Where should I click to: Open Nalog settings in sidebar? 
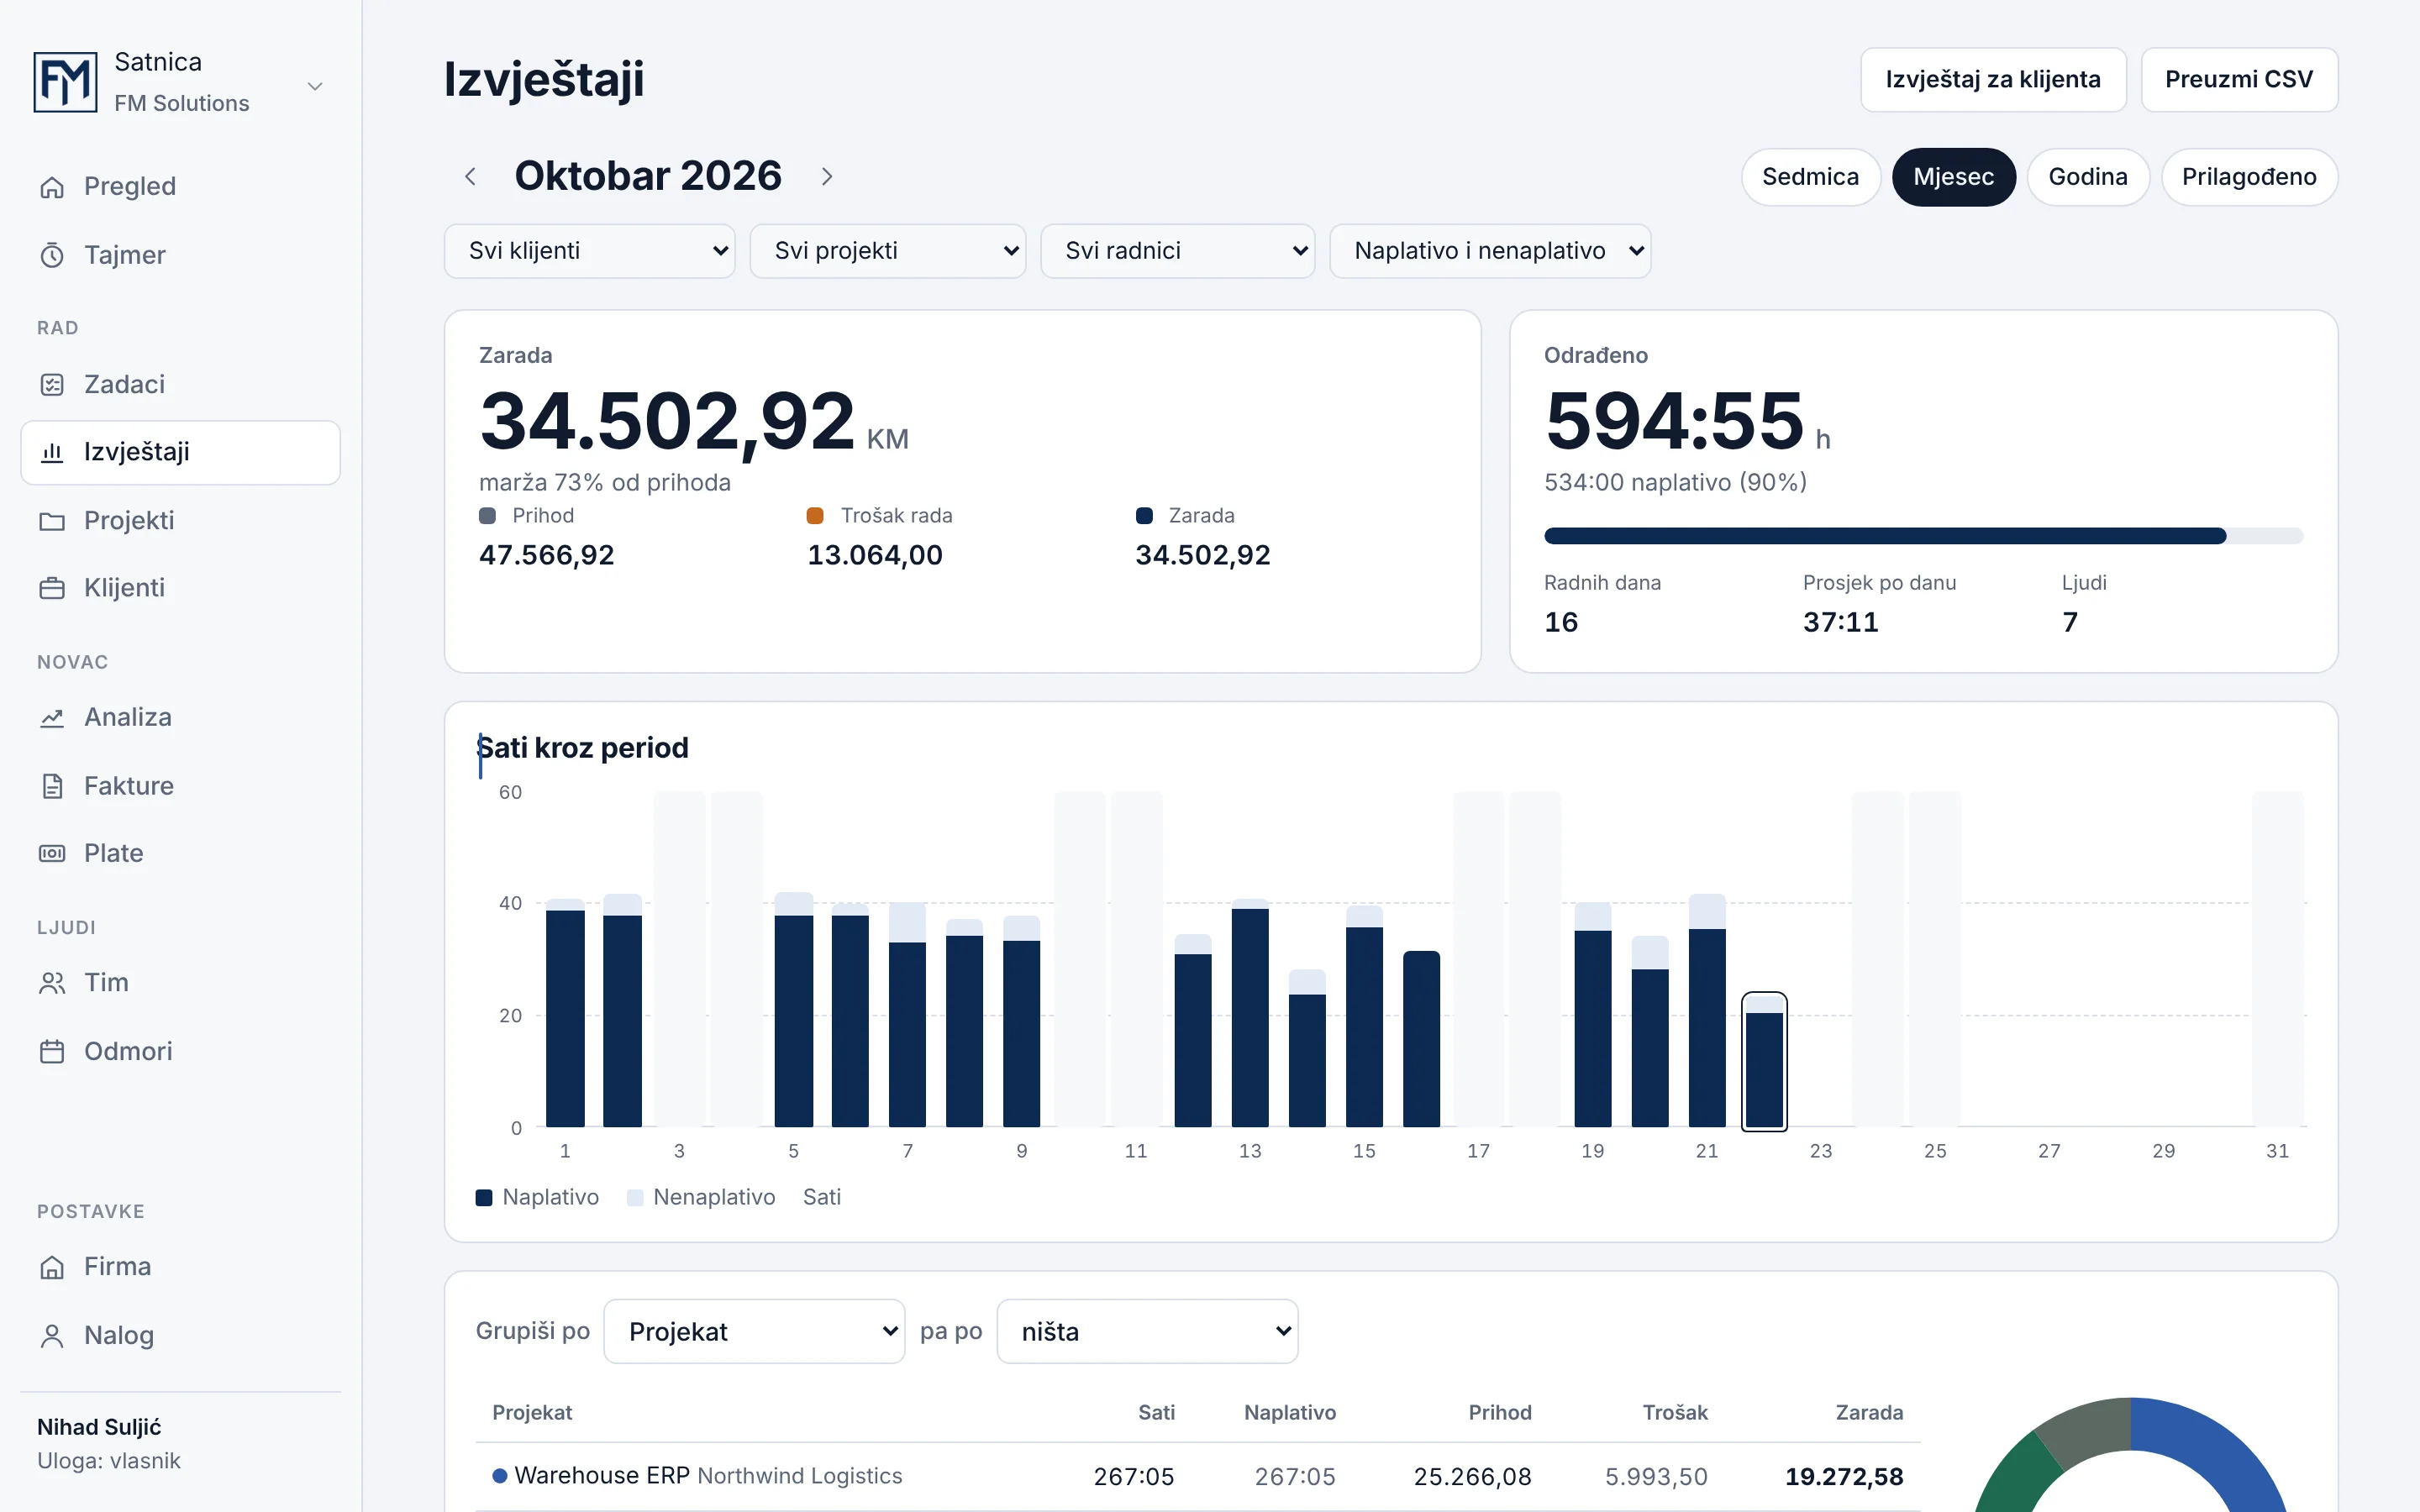pos(180,1336)
